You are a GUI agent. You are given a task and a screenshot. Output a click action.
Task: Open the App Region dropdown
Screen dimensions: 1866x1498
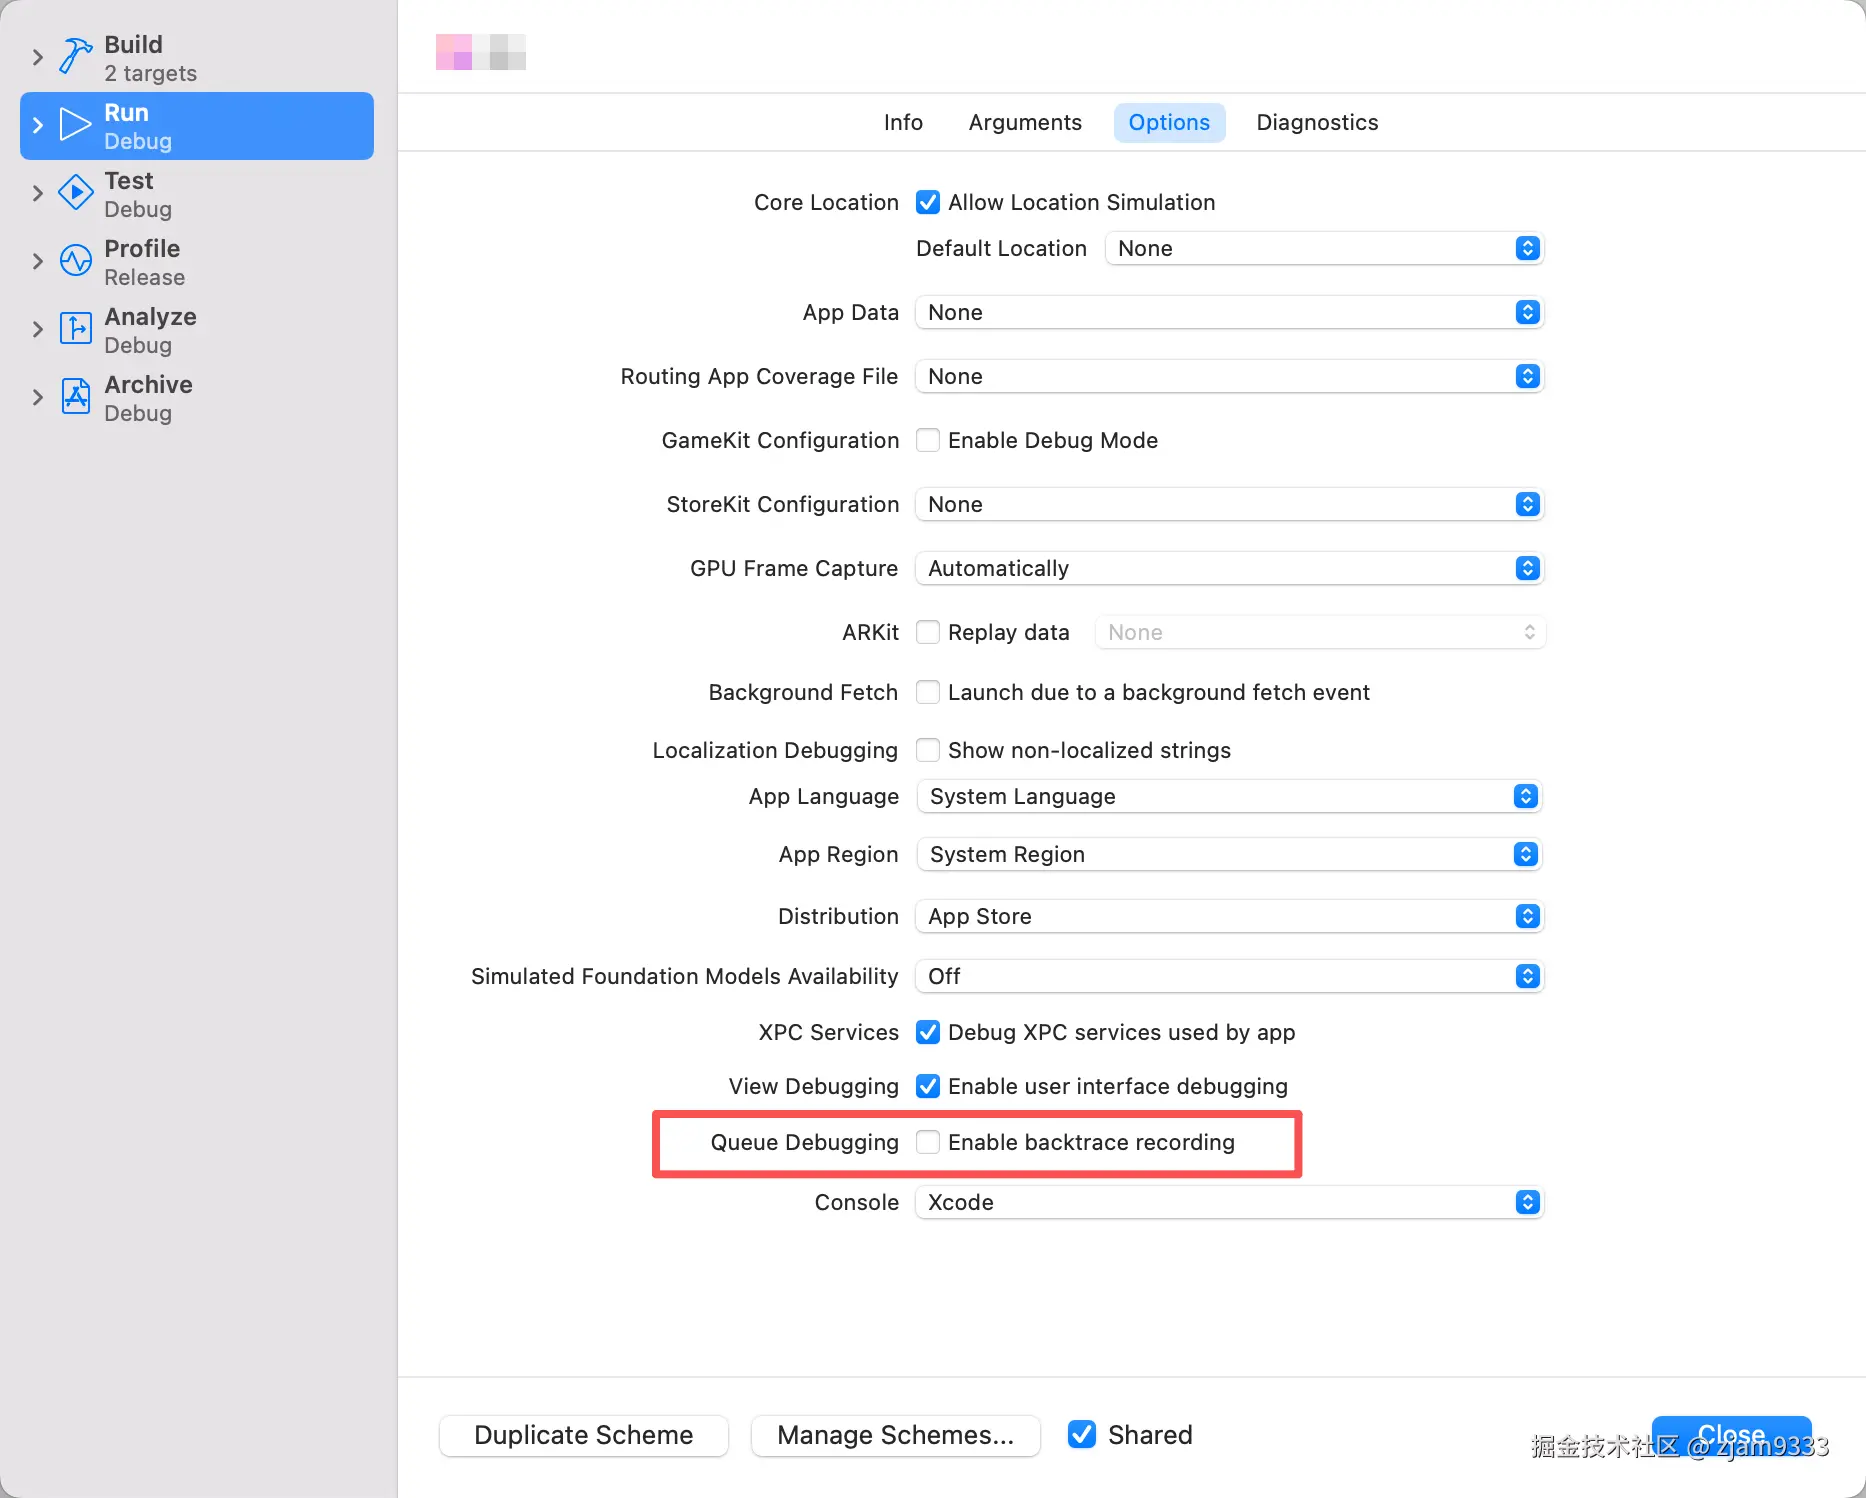[1229, 854]
